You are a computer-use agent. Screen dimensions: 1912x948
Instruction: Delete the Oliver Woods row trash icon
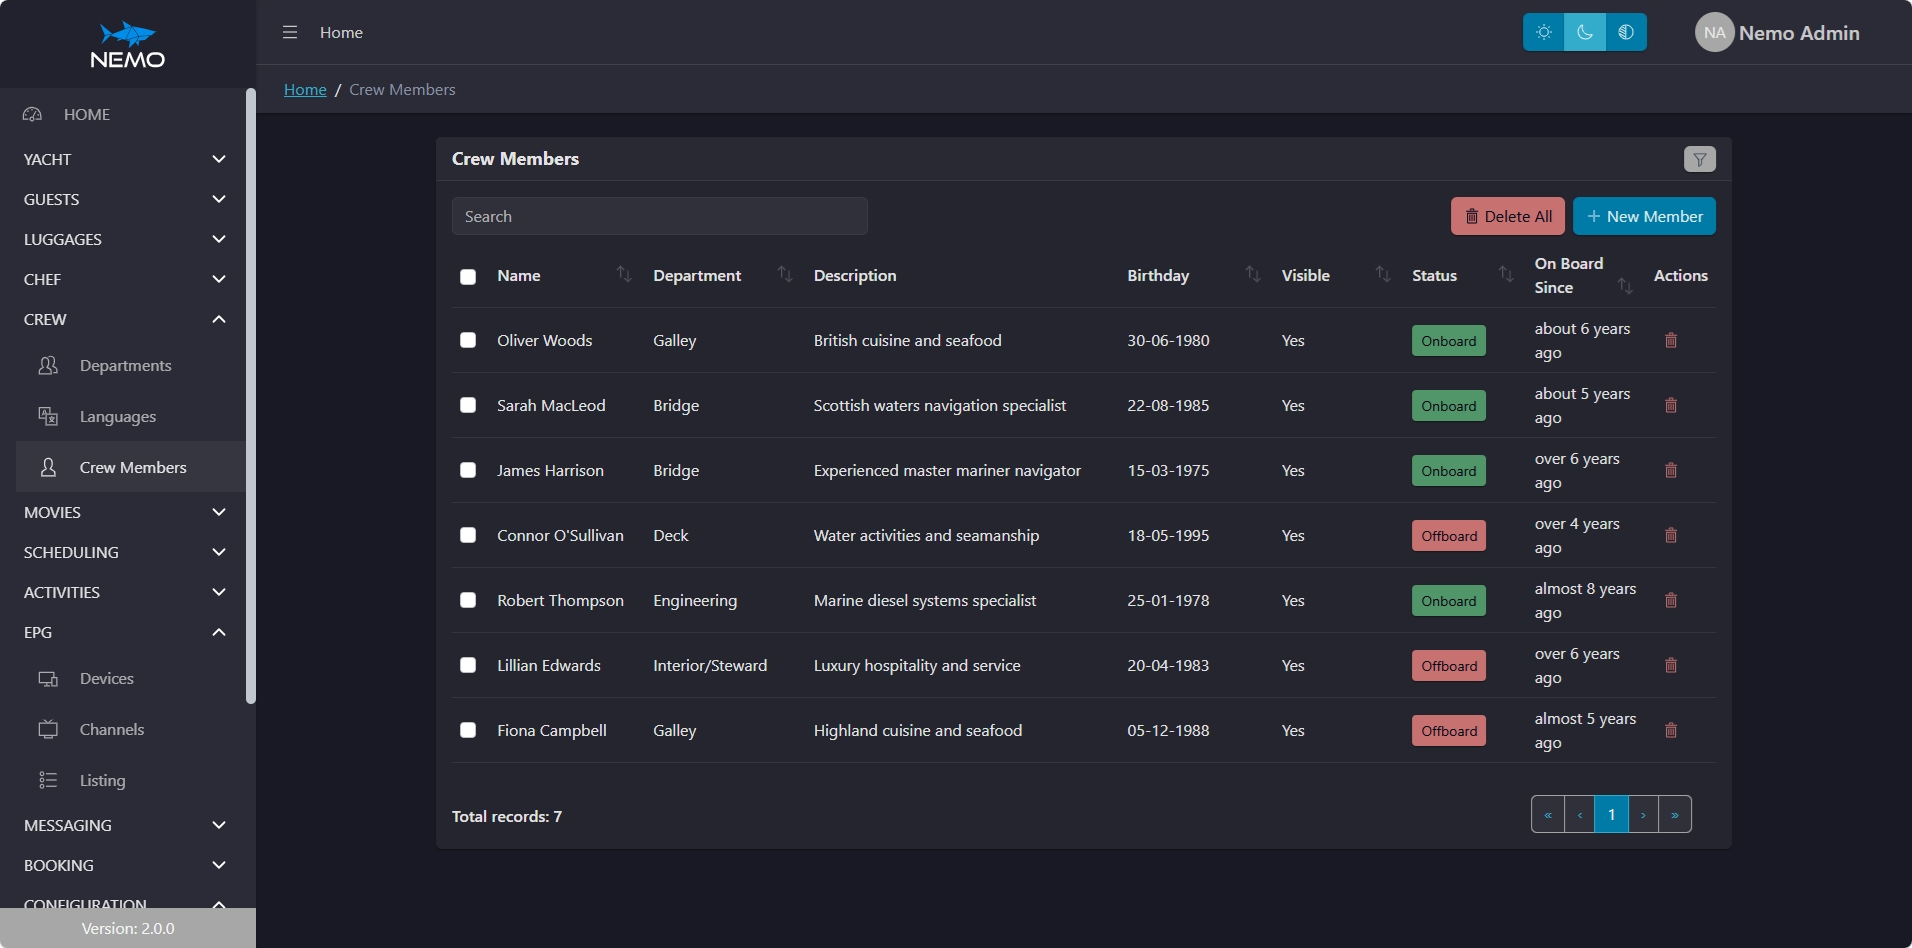tap(1670, 340)
